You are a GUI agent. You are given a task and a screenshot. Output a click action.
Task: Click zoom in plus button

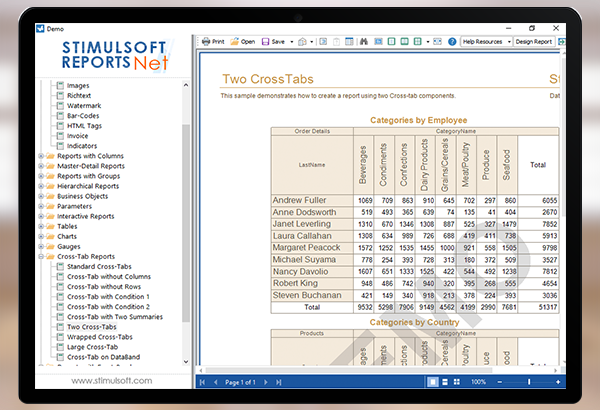pyautogui.click(x=558, y=382)
